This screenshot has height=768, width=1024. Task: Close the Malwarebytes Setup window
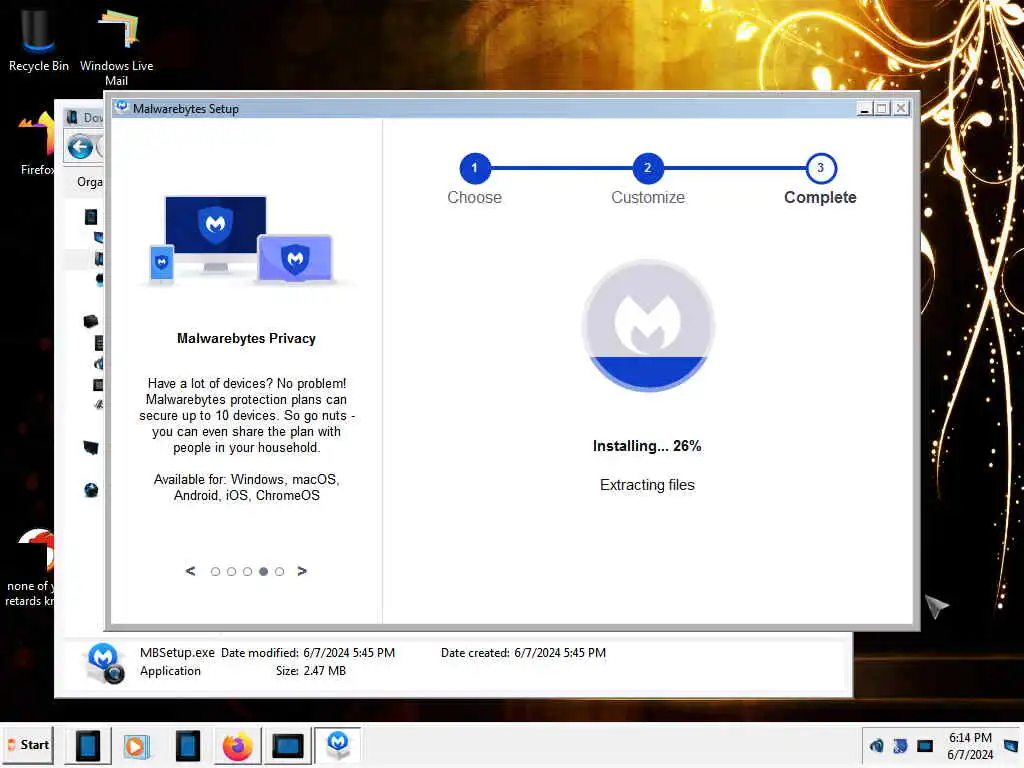(x=901, y=108)
